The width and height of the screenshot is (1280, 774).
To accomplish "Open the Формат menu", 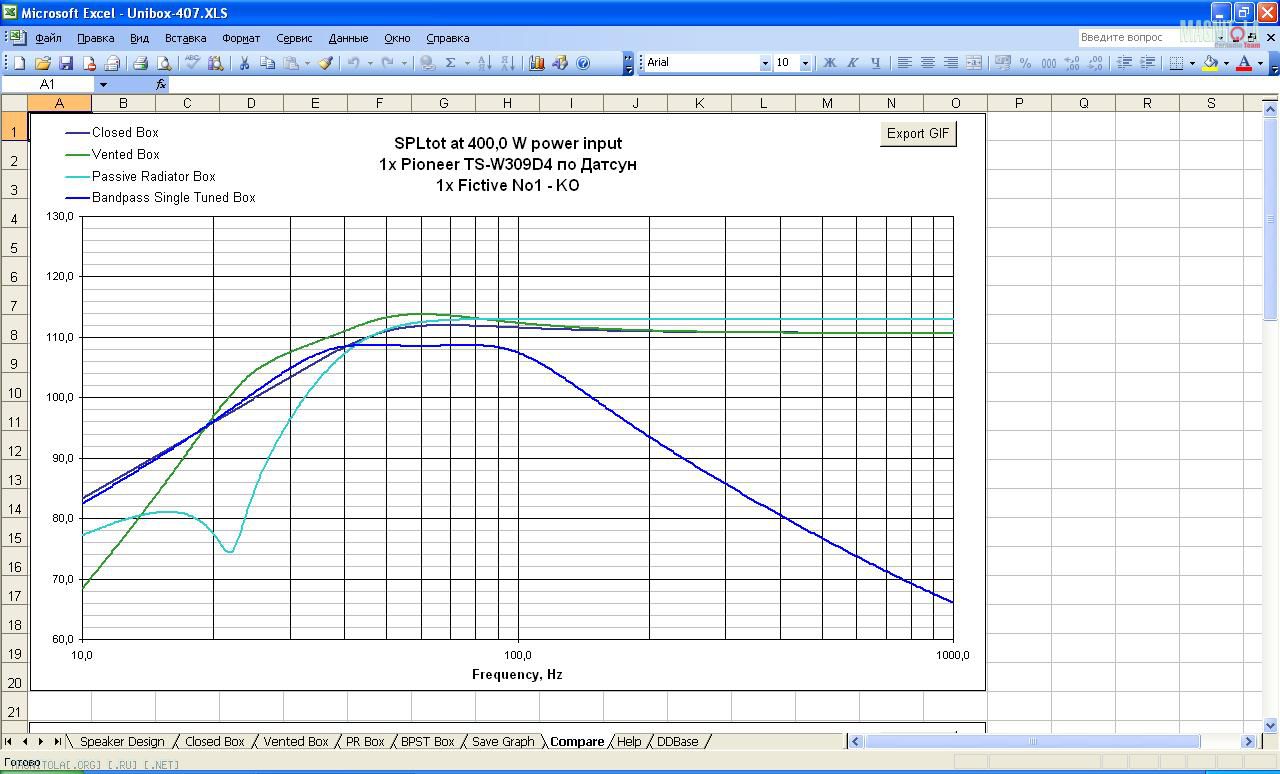I will click(x=240, y=38).
